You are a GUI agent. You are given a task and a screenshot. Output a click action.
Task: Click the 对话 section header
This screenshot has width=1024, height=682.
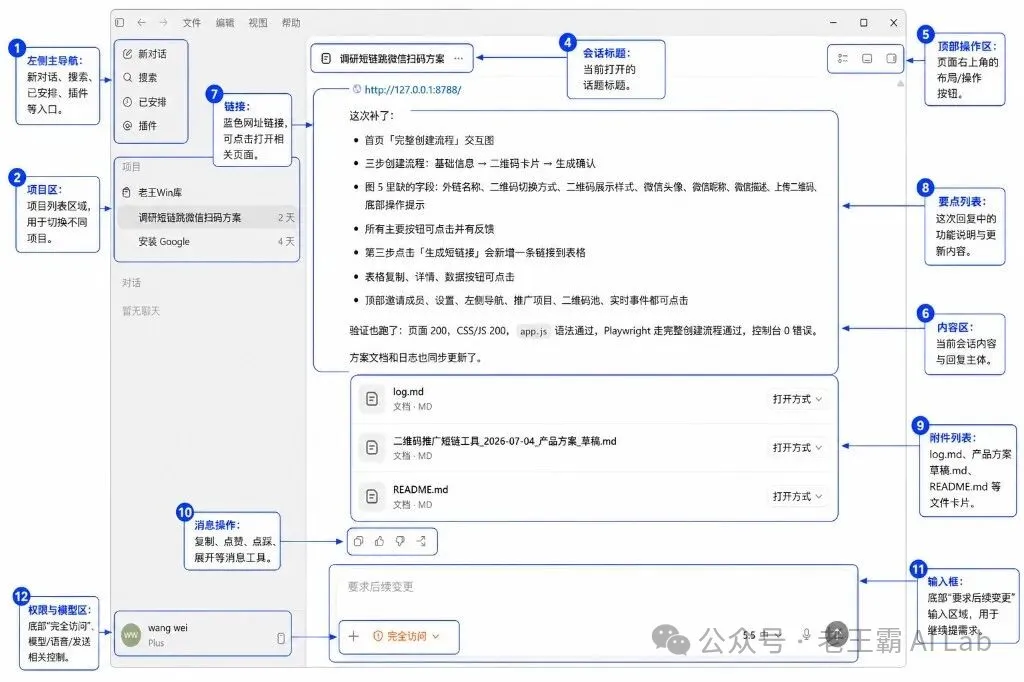point(131,283)
